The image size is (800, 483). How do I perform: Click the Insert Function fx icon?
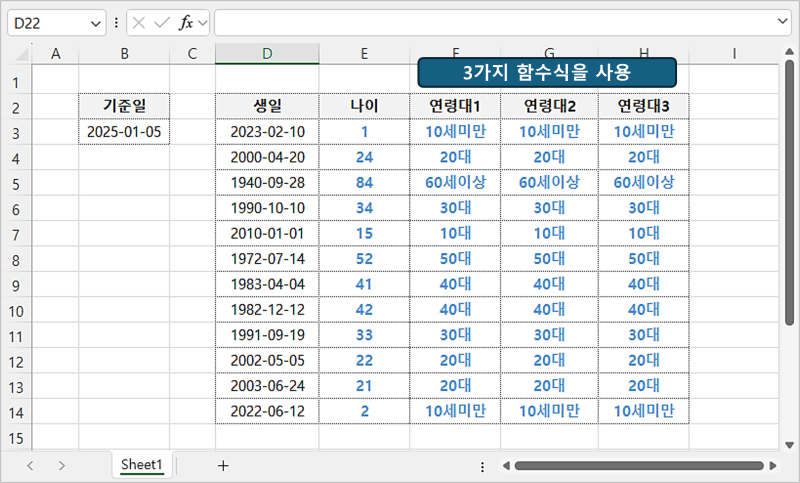click(x=185, y=22)
